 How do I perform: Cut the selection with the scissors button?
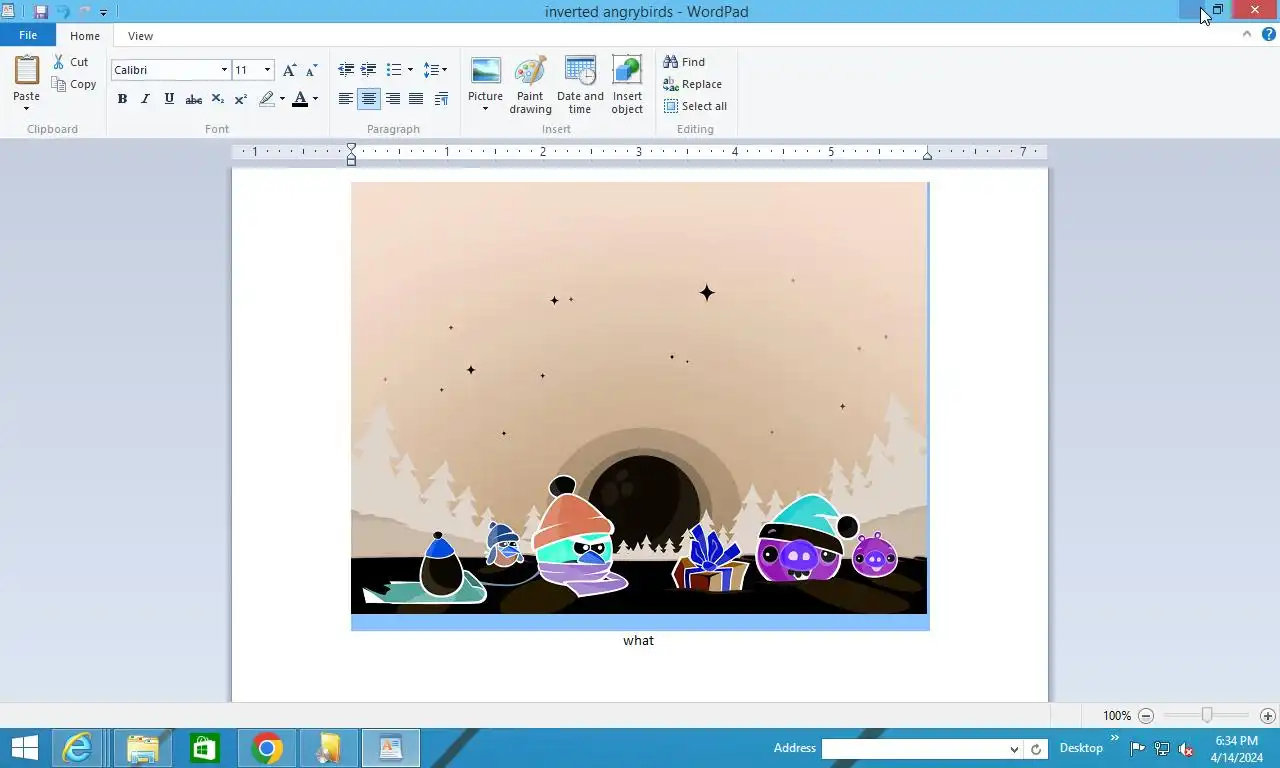click(71, 62)
